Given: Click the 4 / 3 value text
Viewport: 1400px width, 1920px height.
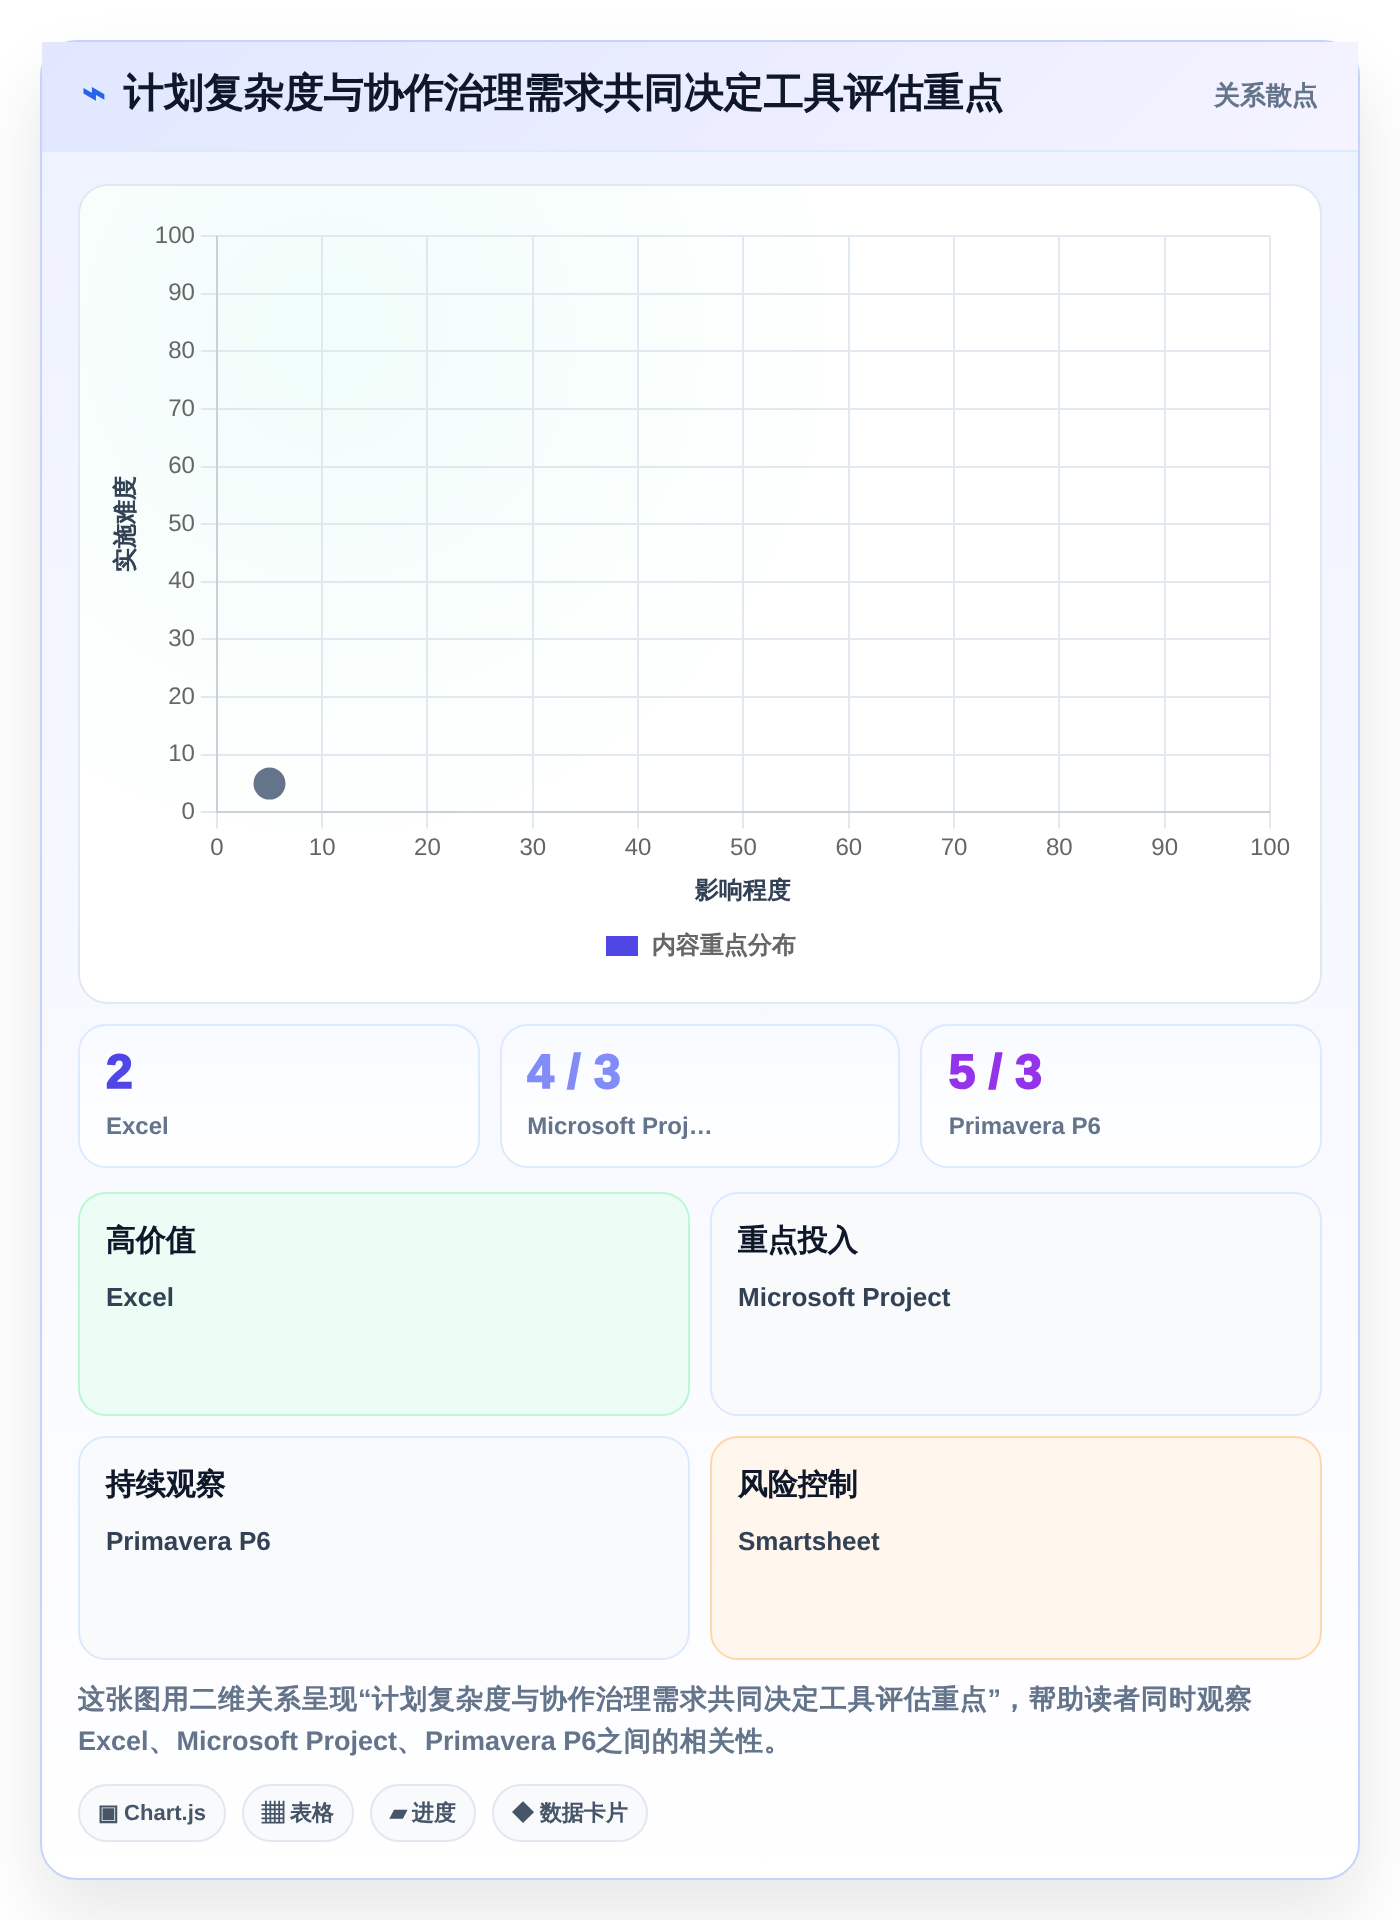Looking at the screenshot, I should (574, 1072).
